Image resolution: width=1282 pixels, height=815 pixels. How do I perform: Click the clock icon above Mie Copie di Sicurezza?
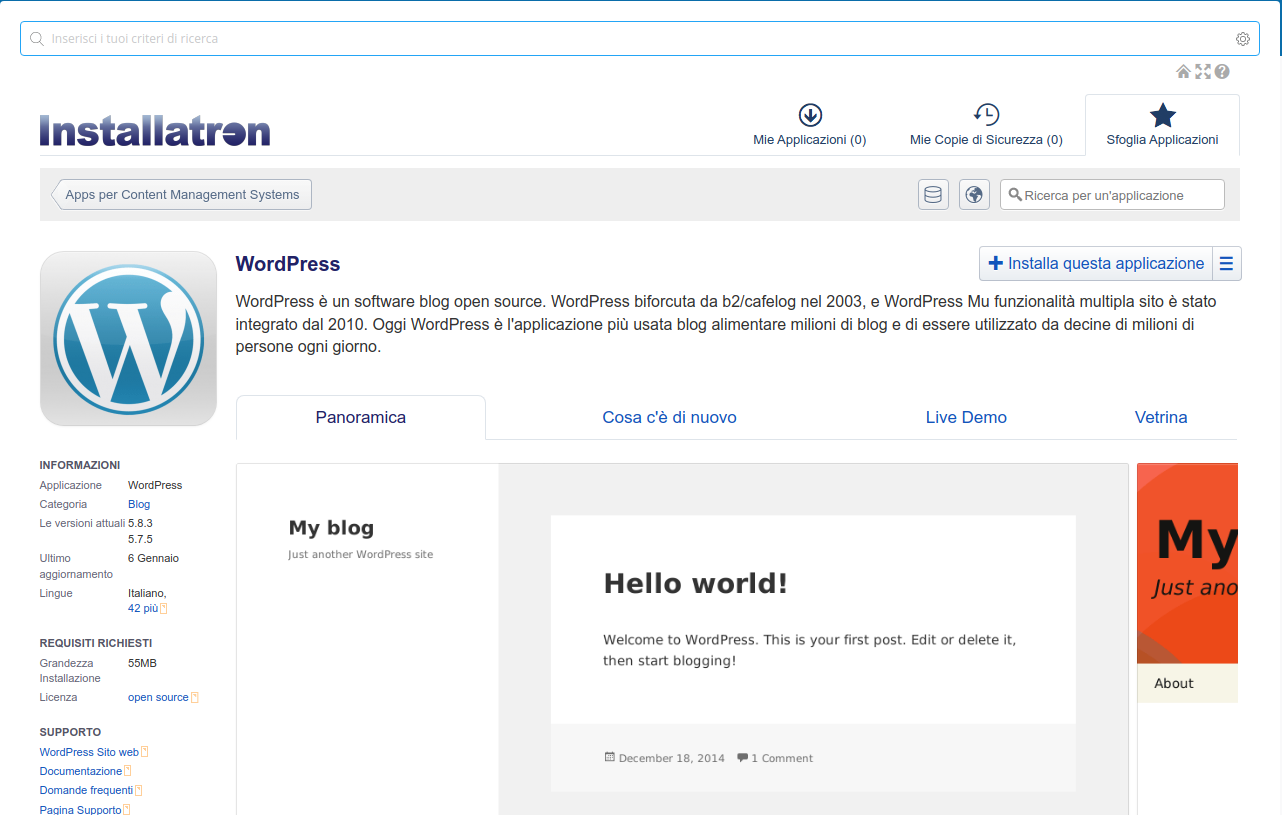(x=986, y=115)
